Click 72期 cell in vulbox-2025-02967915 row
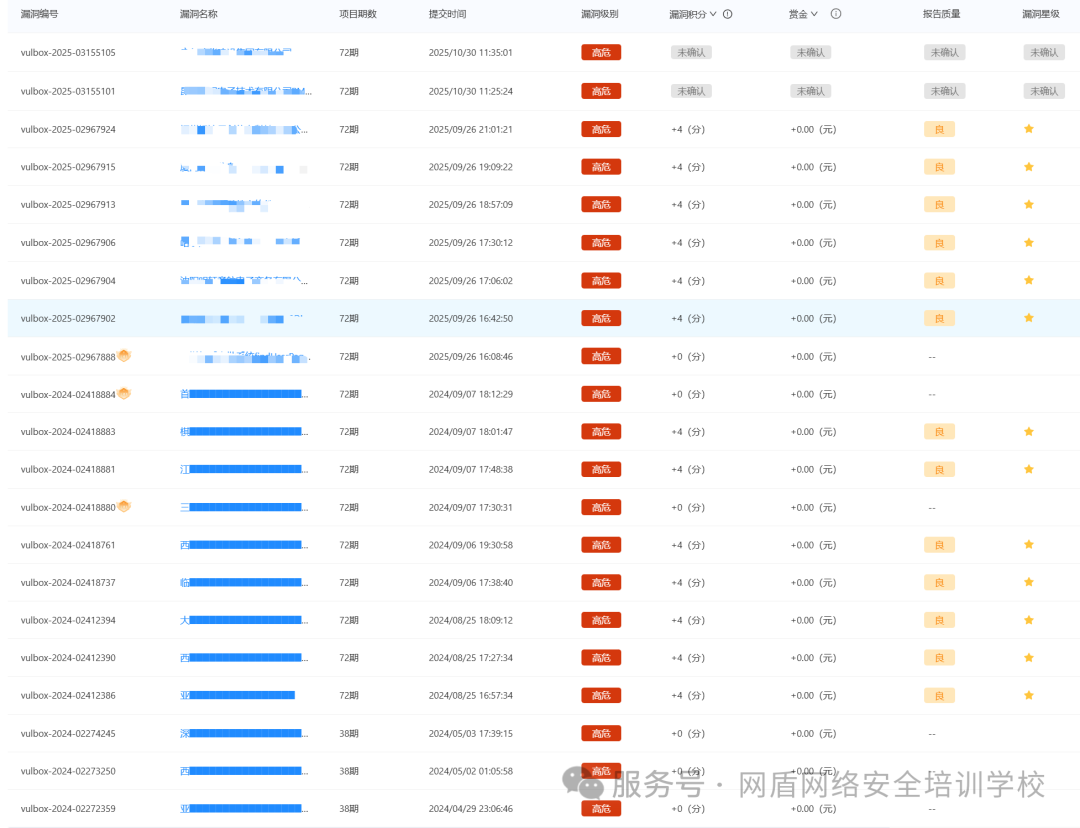Viewport: 1080px width, 828px height. (x=349, y=167)
